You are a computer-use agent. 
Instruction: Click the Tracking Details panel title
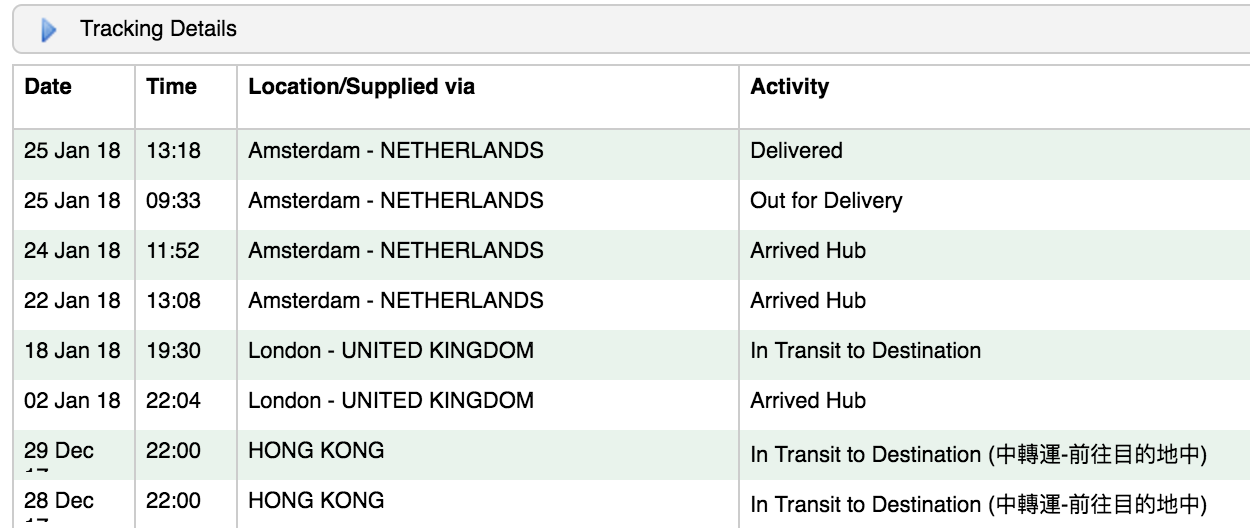(x=158, y=29)
